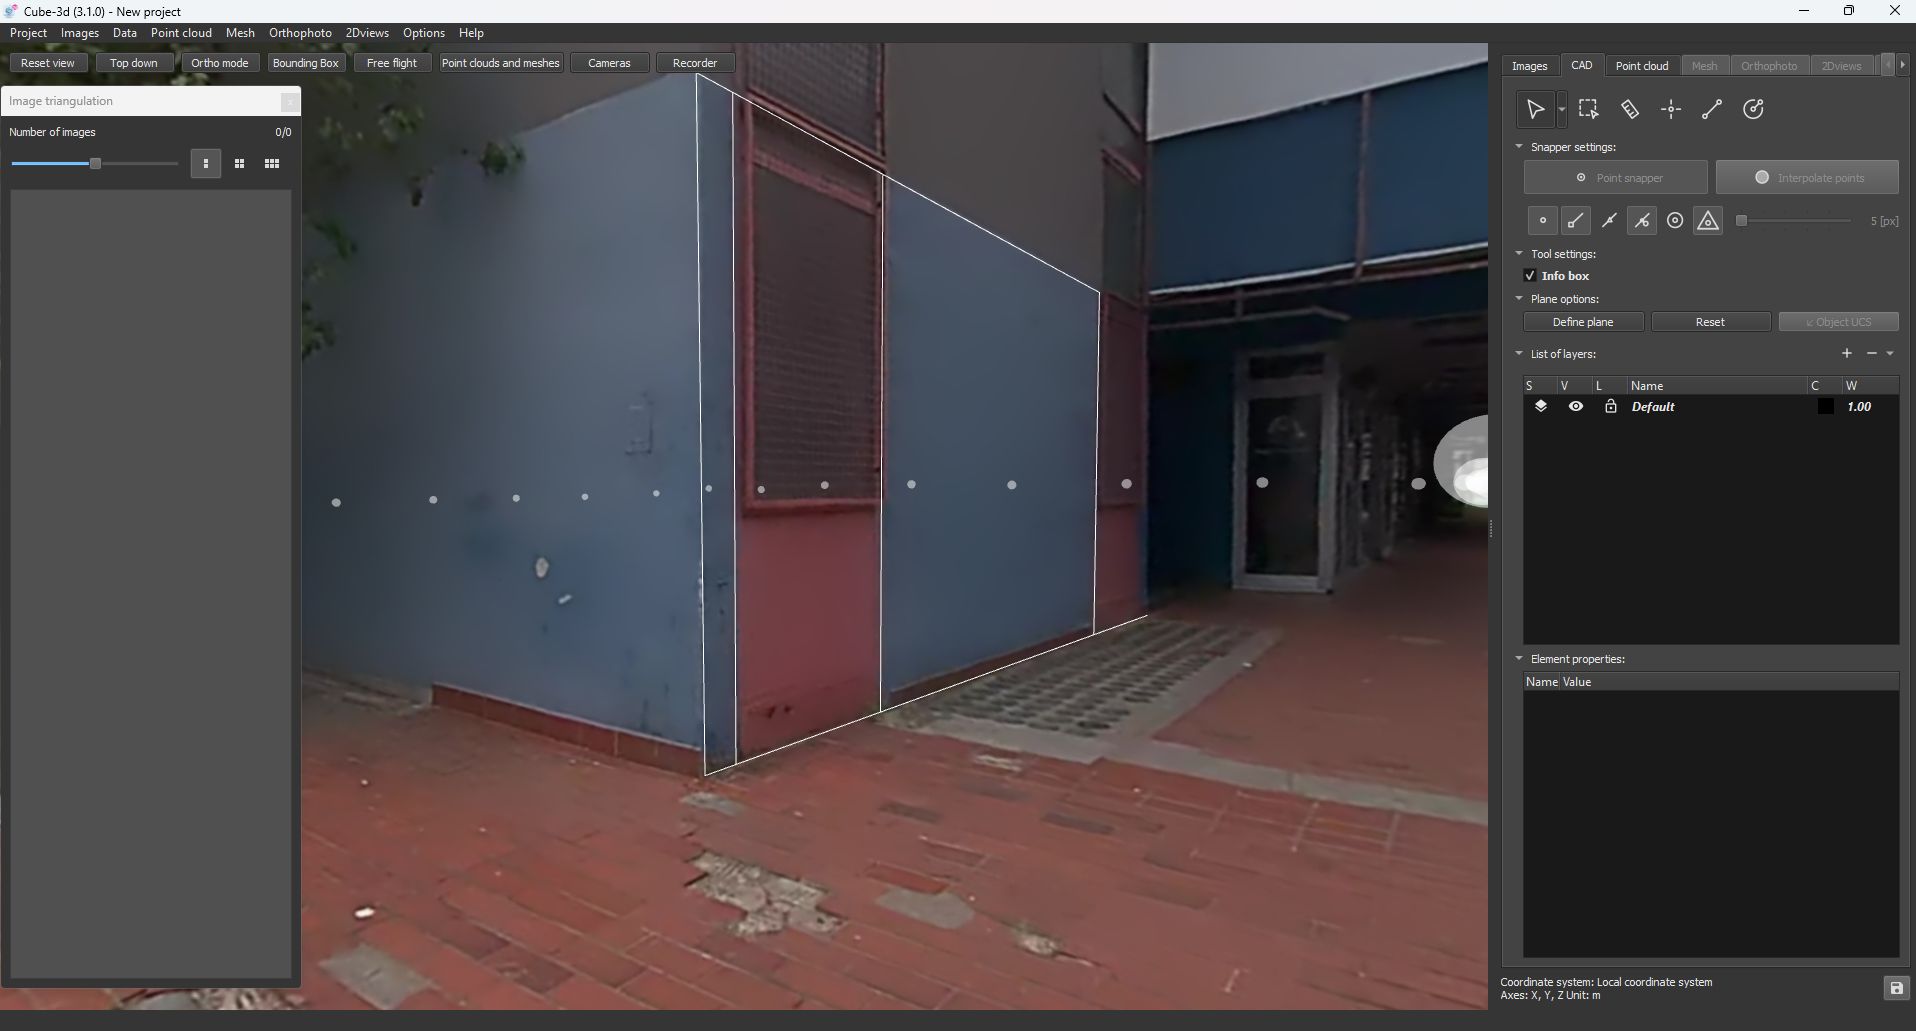Pick the crosshair point creation tool
The height and width of the screenshot is (1031, 1916).
coord(1671,110)
